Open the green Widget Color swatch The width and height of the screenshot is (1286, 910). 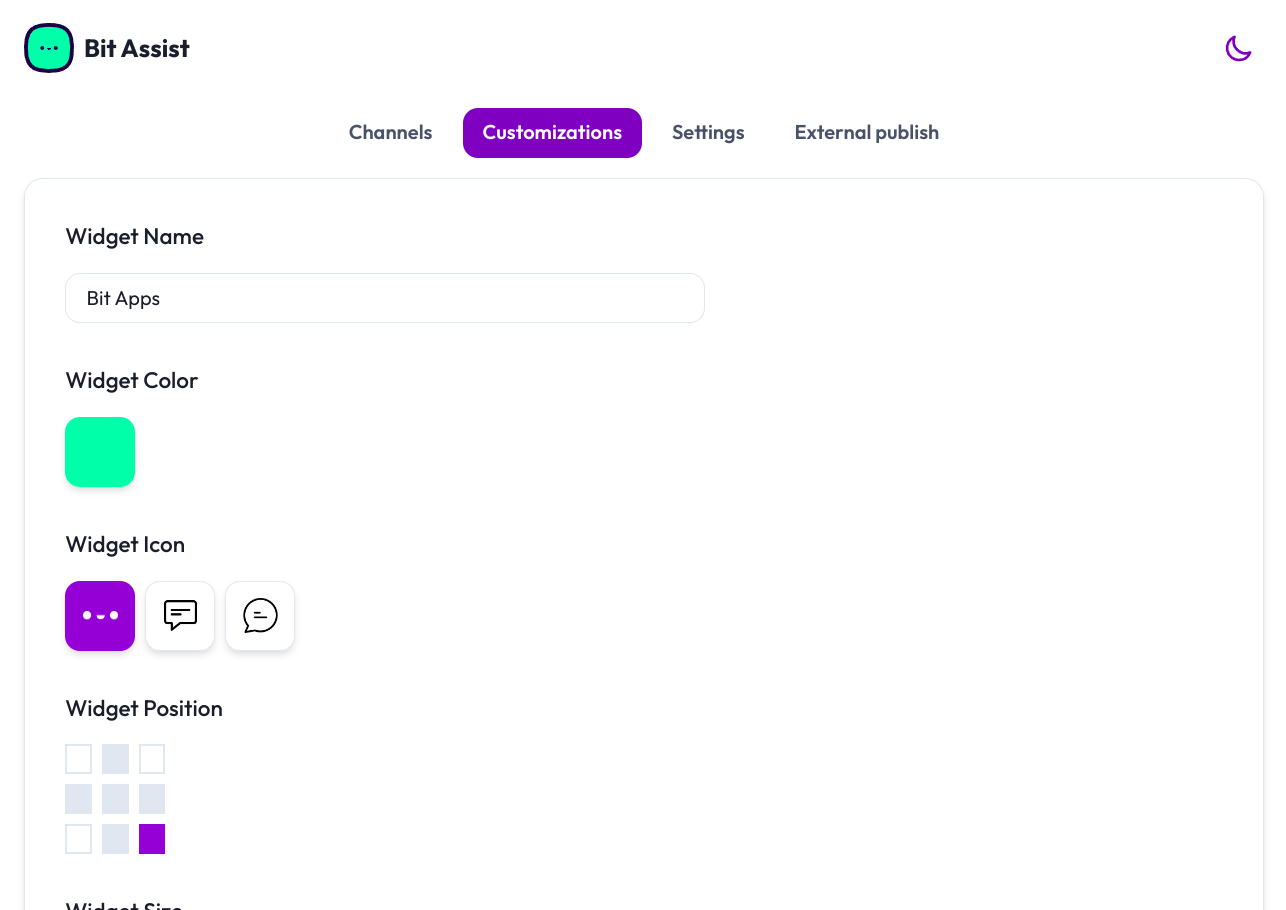pos(100,452)
